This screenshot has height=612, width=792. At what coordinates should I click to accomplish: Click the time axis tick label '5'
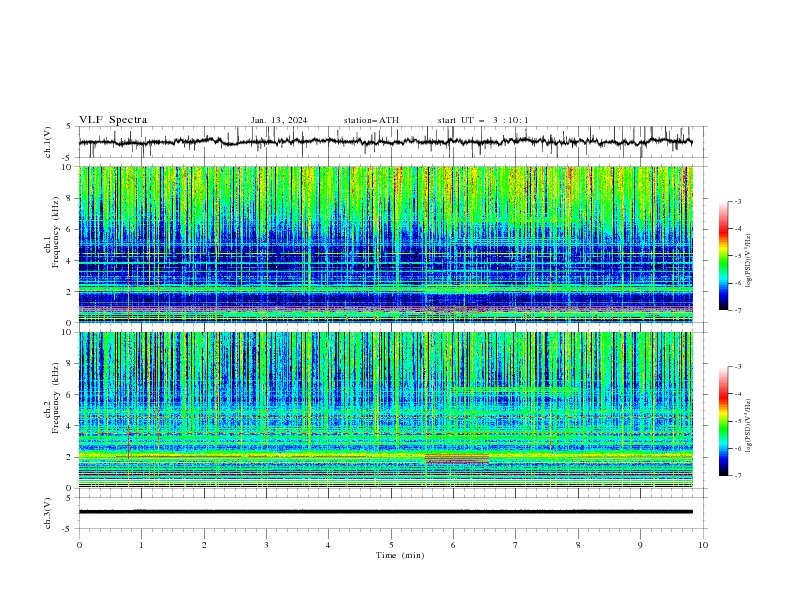click(391, 545)
